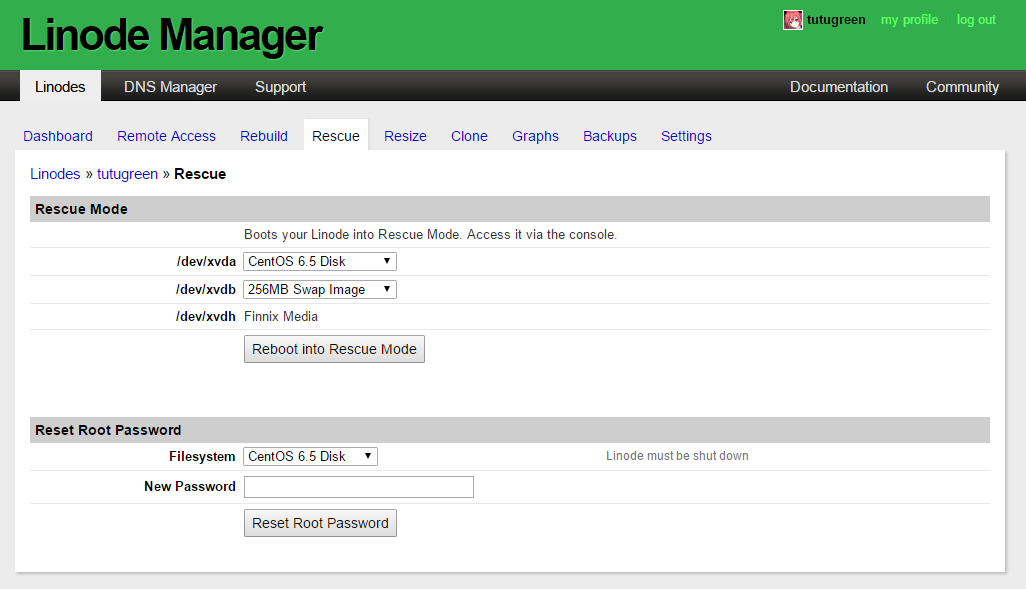
Task: Click the Reset Root Password section header
Action: point(510,430)
